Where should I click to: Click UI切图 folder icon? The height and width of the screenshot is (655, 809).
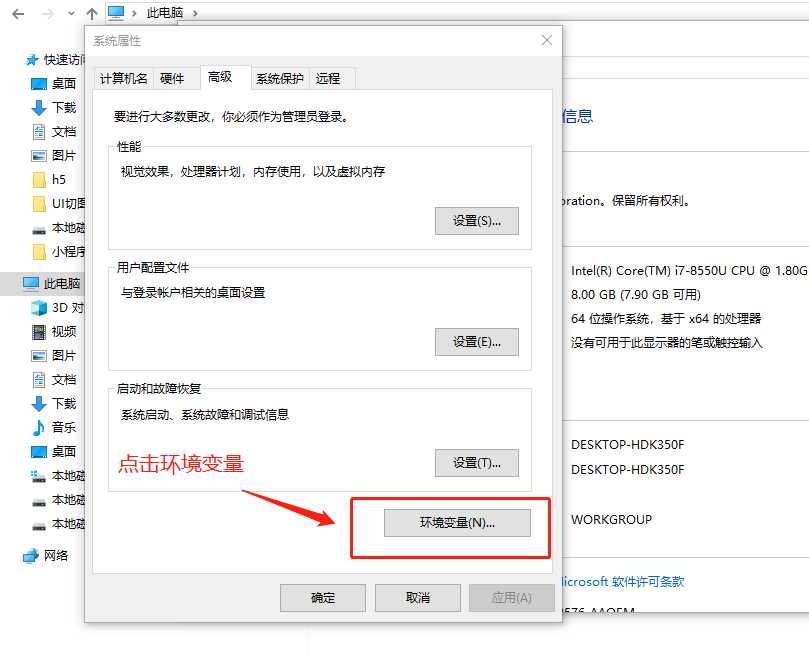coord(39,204)
